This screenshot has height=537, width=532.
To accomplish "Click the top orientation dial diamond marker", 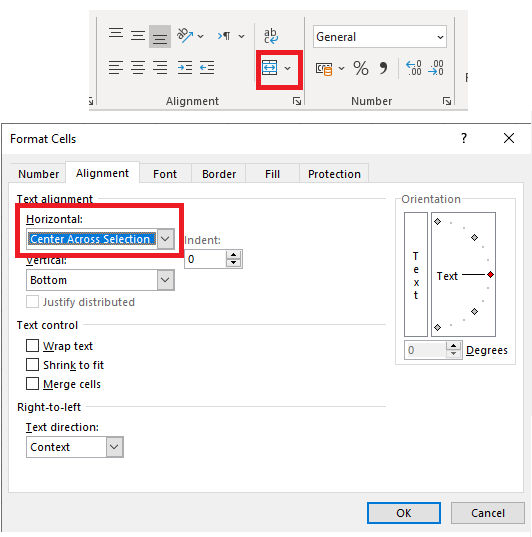I will point(437,221).
